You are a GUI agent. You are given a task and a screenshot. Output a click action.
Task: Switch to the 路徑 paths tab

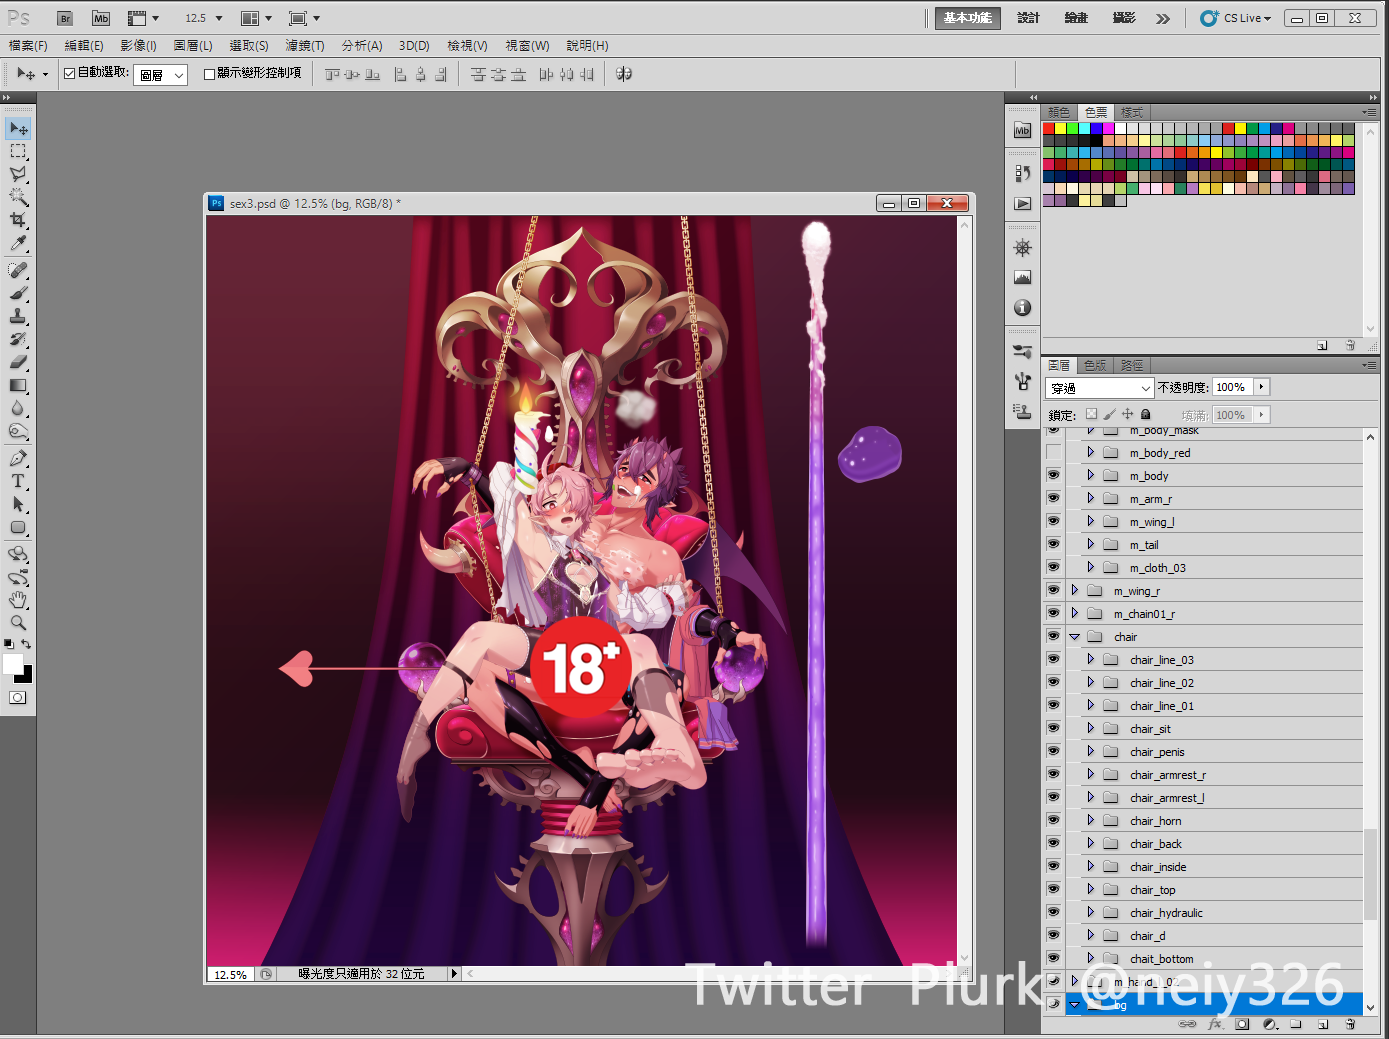point(1131,365)
